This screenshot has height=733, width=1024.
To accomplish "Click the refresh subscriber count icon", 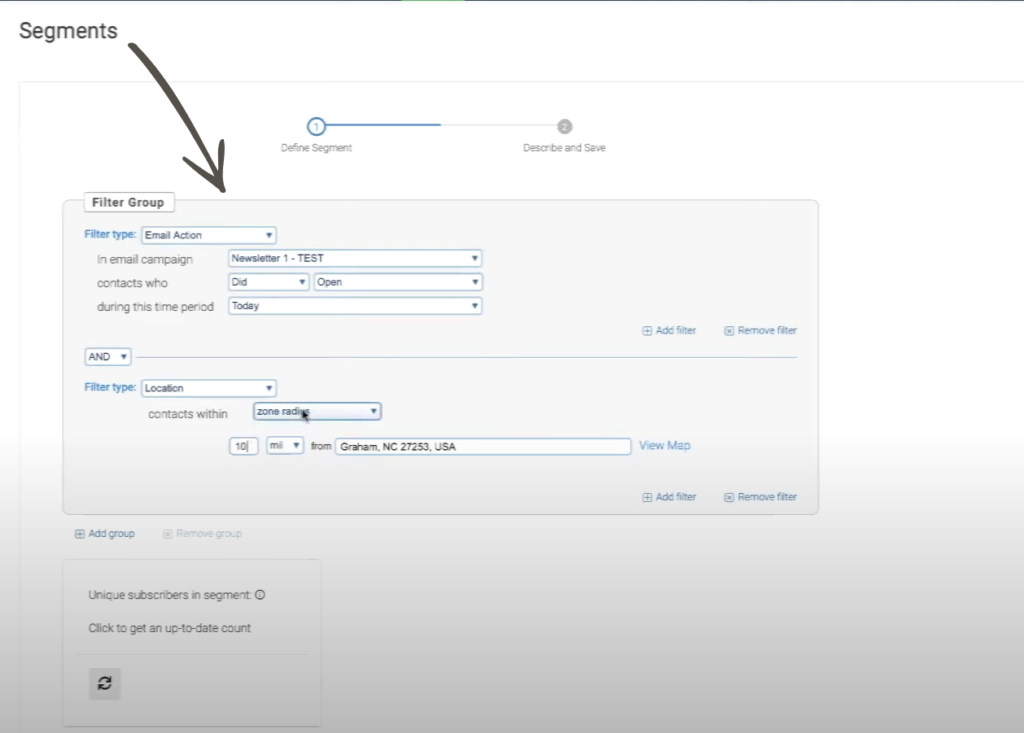I will pos(105,684).
